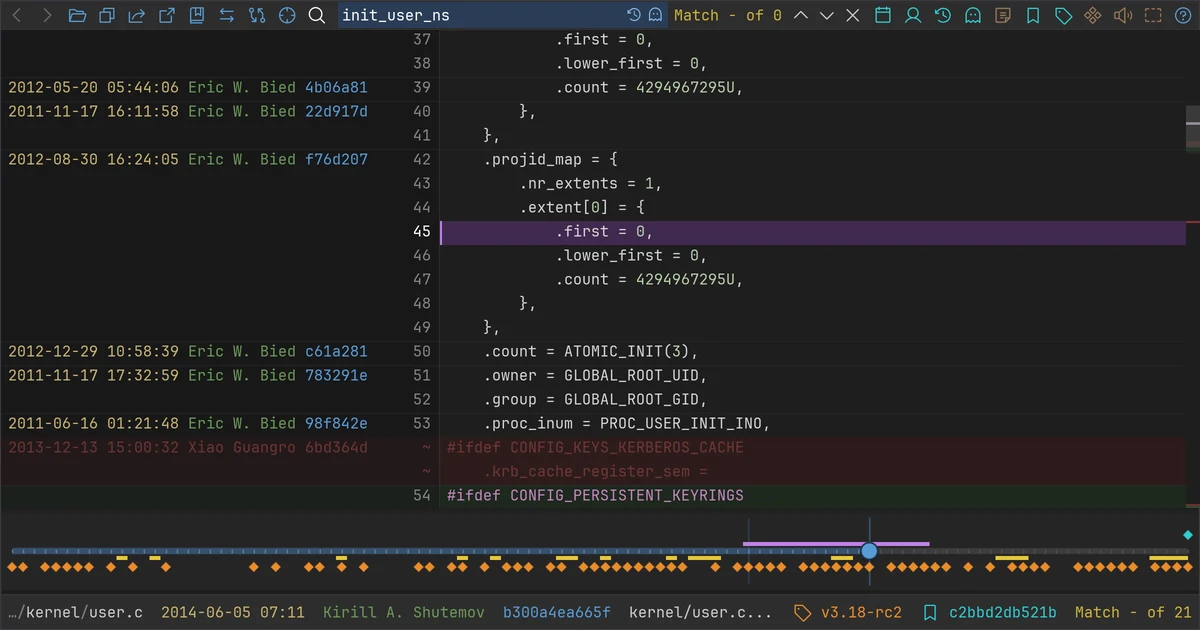This screenshot has width=1200, height=630.
Task: Toggle the calendar date column icon
Action: tap(883, 15)
